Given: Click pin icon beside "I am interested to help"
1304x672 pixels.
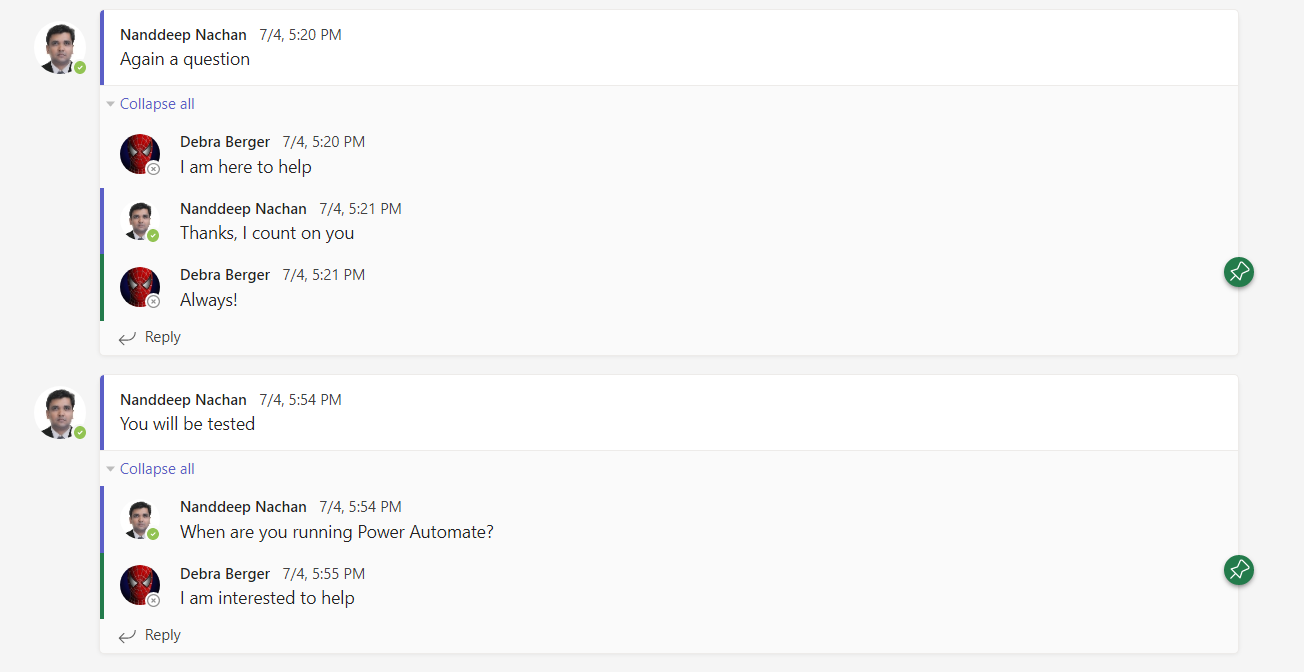Looking at the screenshot, I should point(1238,570).
